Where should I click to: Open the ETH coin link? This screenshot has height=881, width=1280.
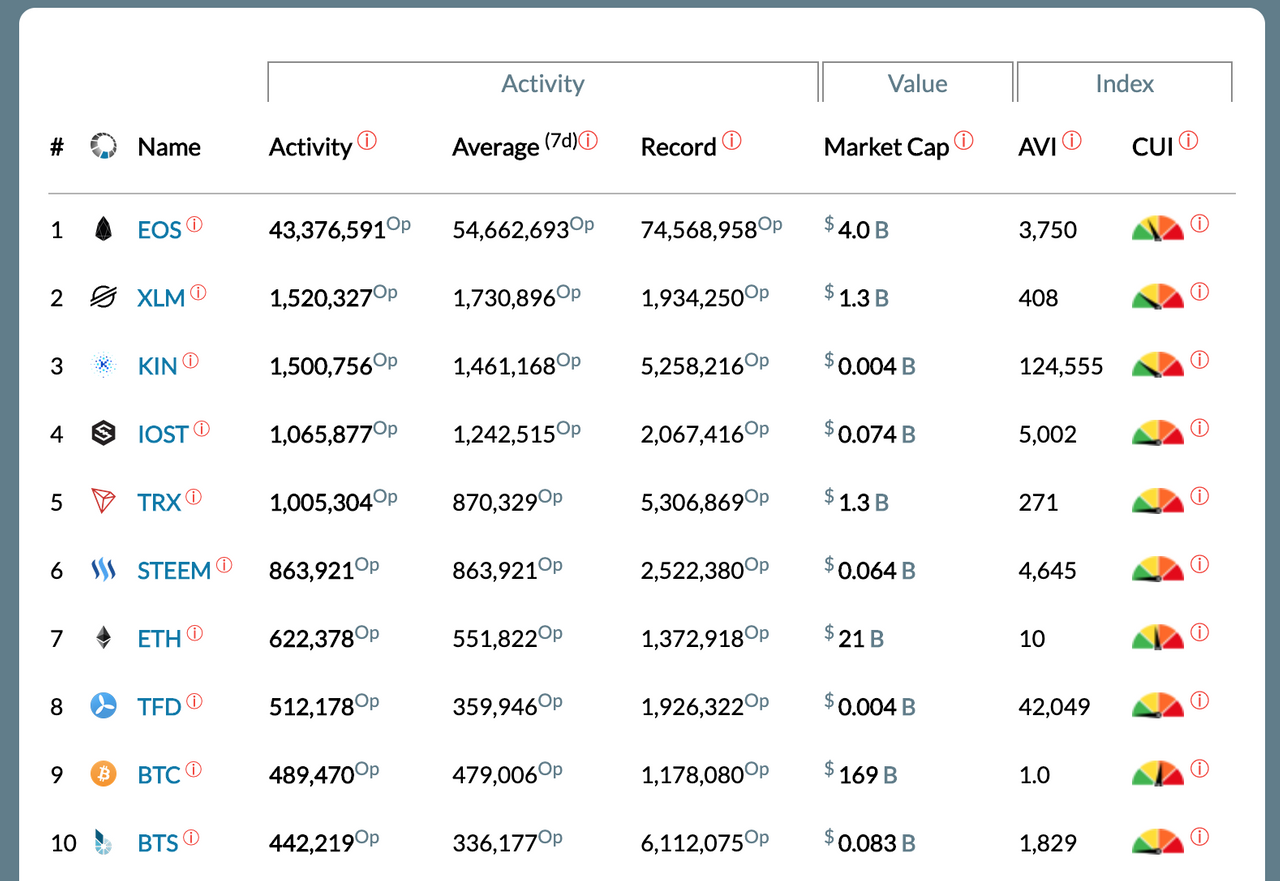pos(160,638)
